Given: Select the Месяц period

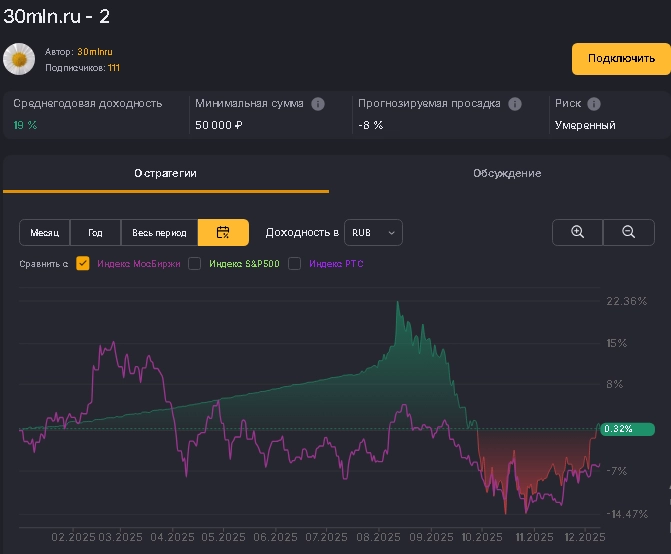Looking at the screenshot, I should coord(44,233).
